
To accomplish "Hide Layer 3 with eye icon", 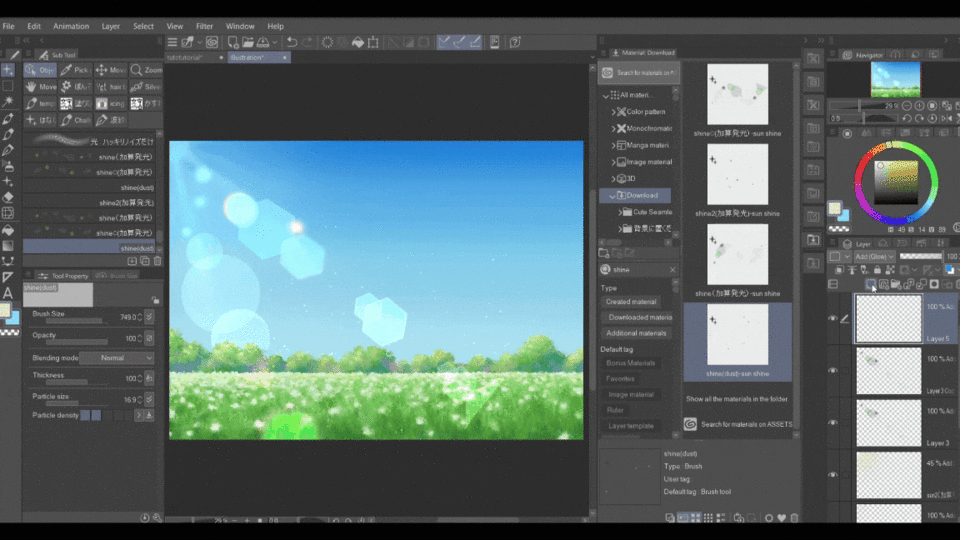I will pos(833,422).
